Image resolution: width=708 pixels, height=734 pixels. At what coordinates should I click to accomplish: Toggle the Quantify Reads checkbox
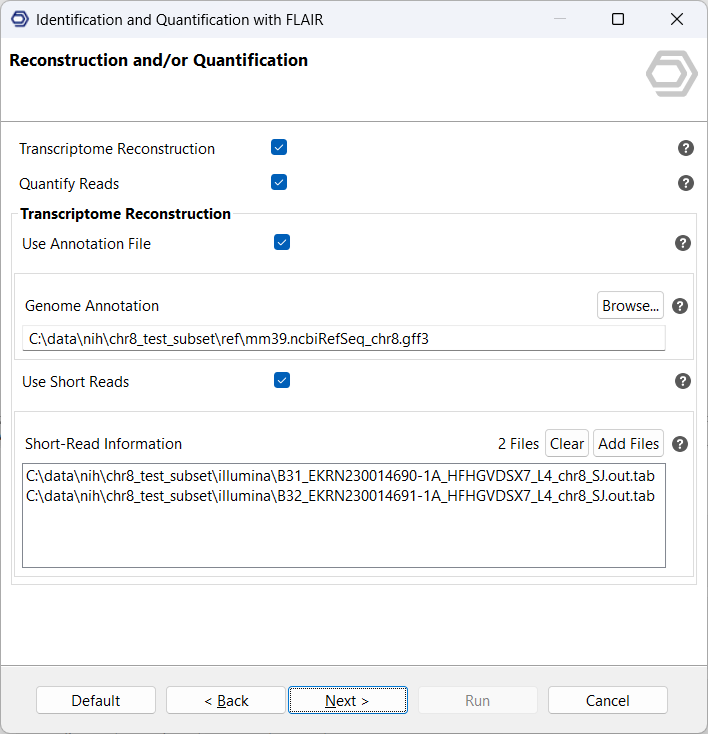(279, 182)
